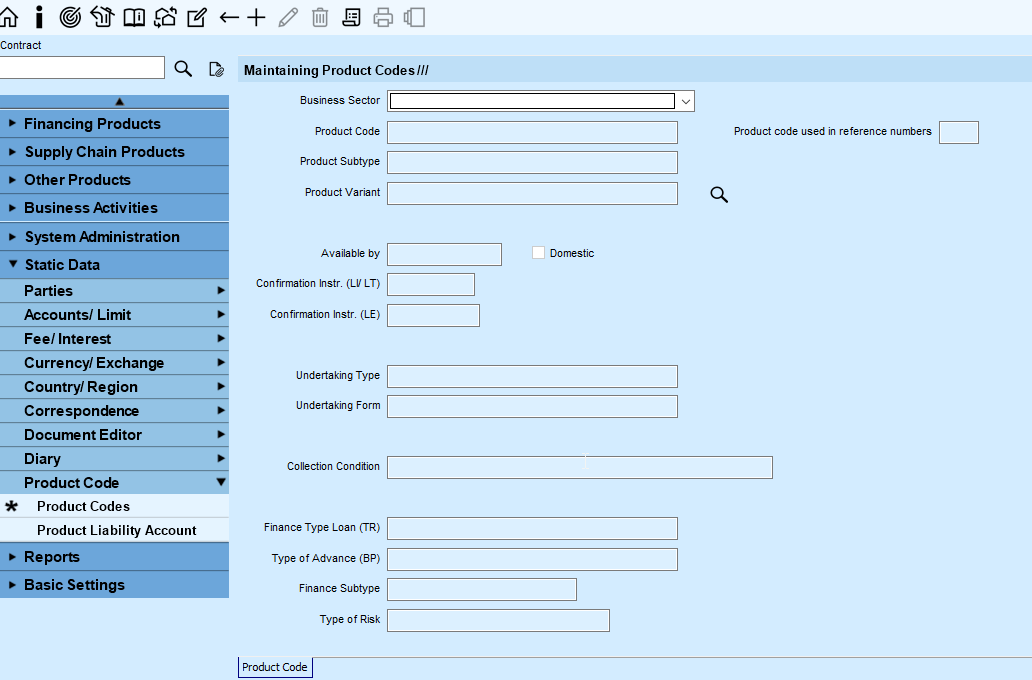1032x680 pixels.
Task: Expand Financing Products menu section
Action: point(115,124)
